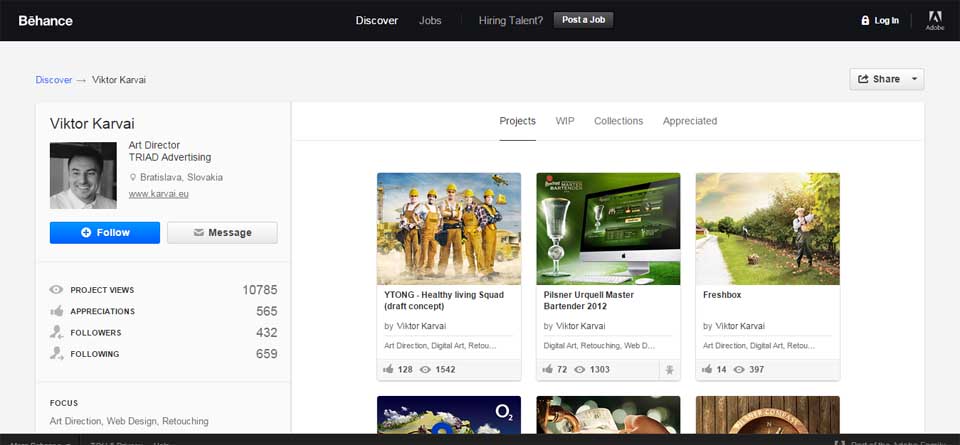
Task: Click the thumbs-up icon under Pilsner Urquell project
Action: point(548,370)
